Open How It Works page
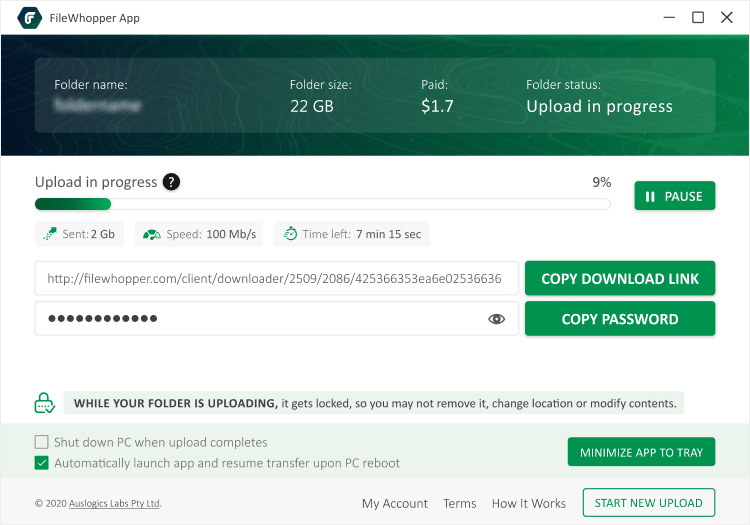 (x=529, y=503)
